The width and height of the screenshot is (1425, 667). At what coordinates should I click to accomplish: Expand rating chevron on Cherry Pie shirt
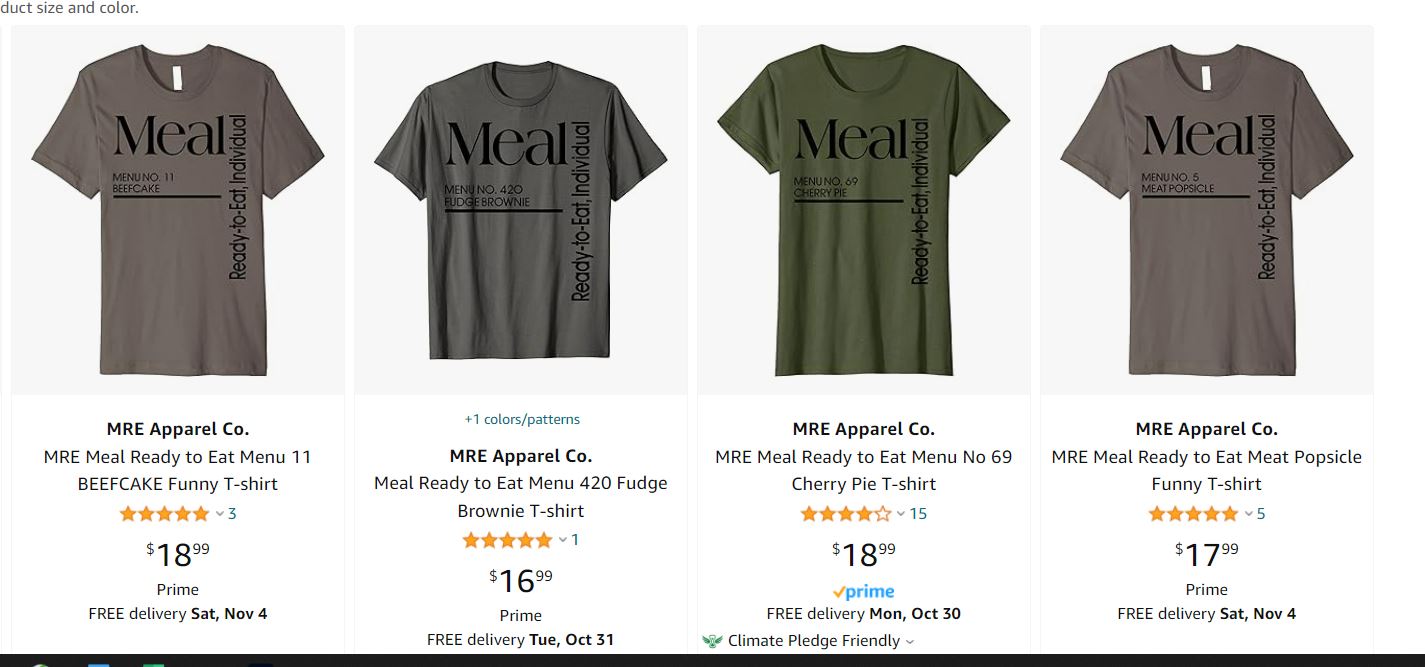click(x=900, y=514)
